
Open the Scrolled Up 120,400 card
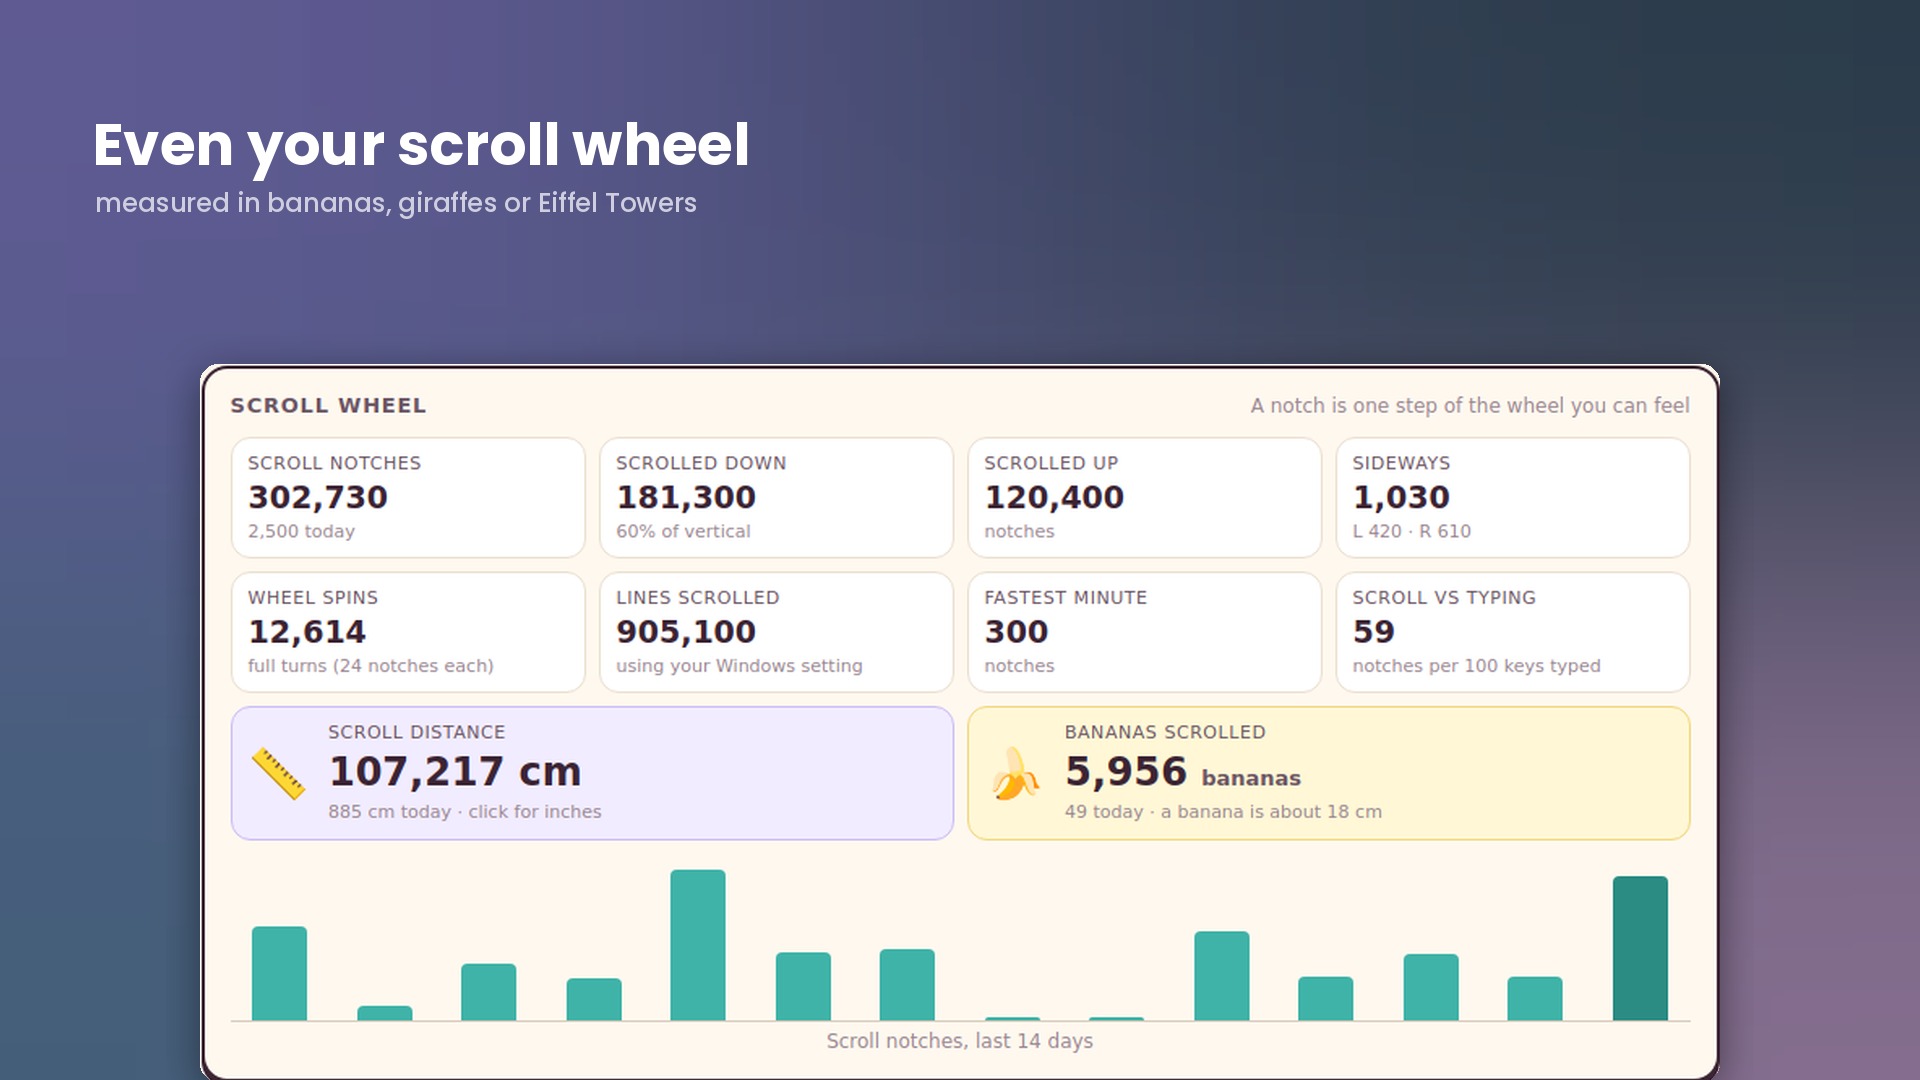tap(1145, 497)
